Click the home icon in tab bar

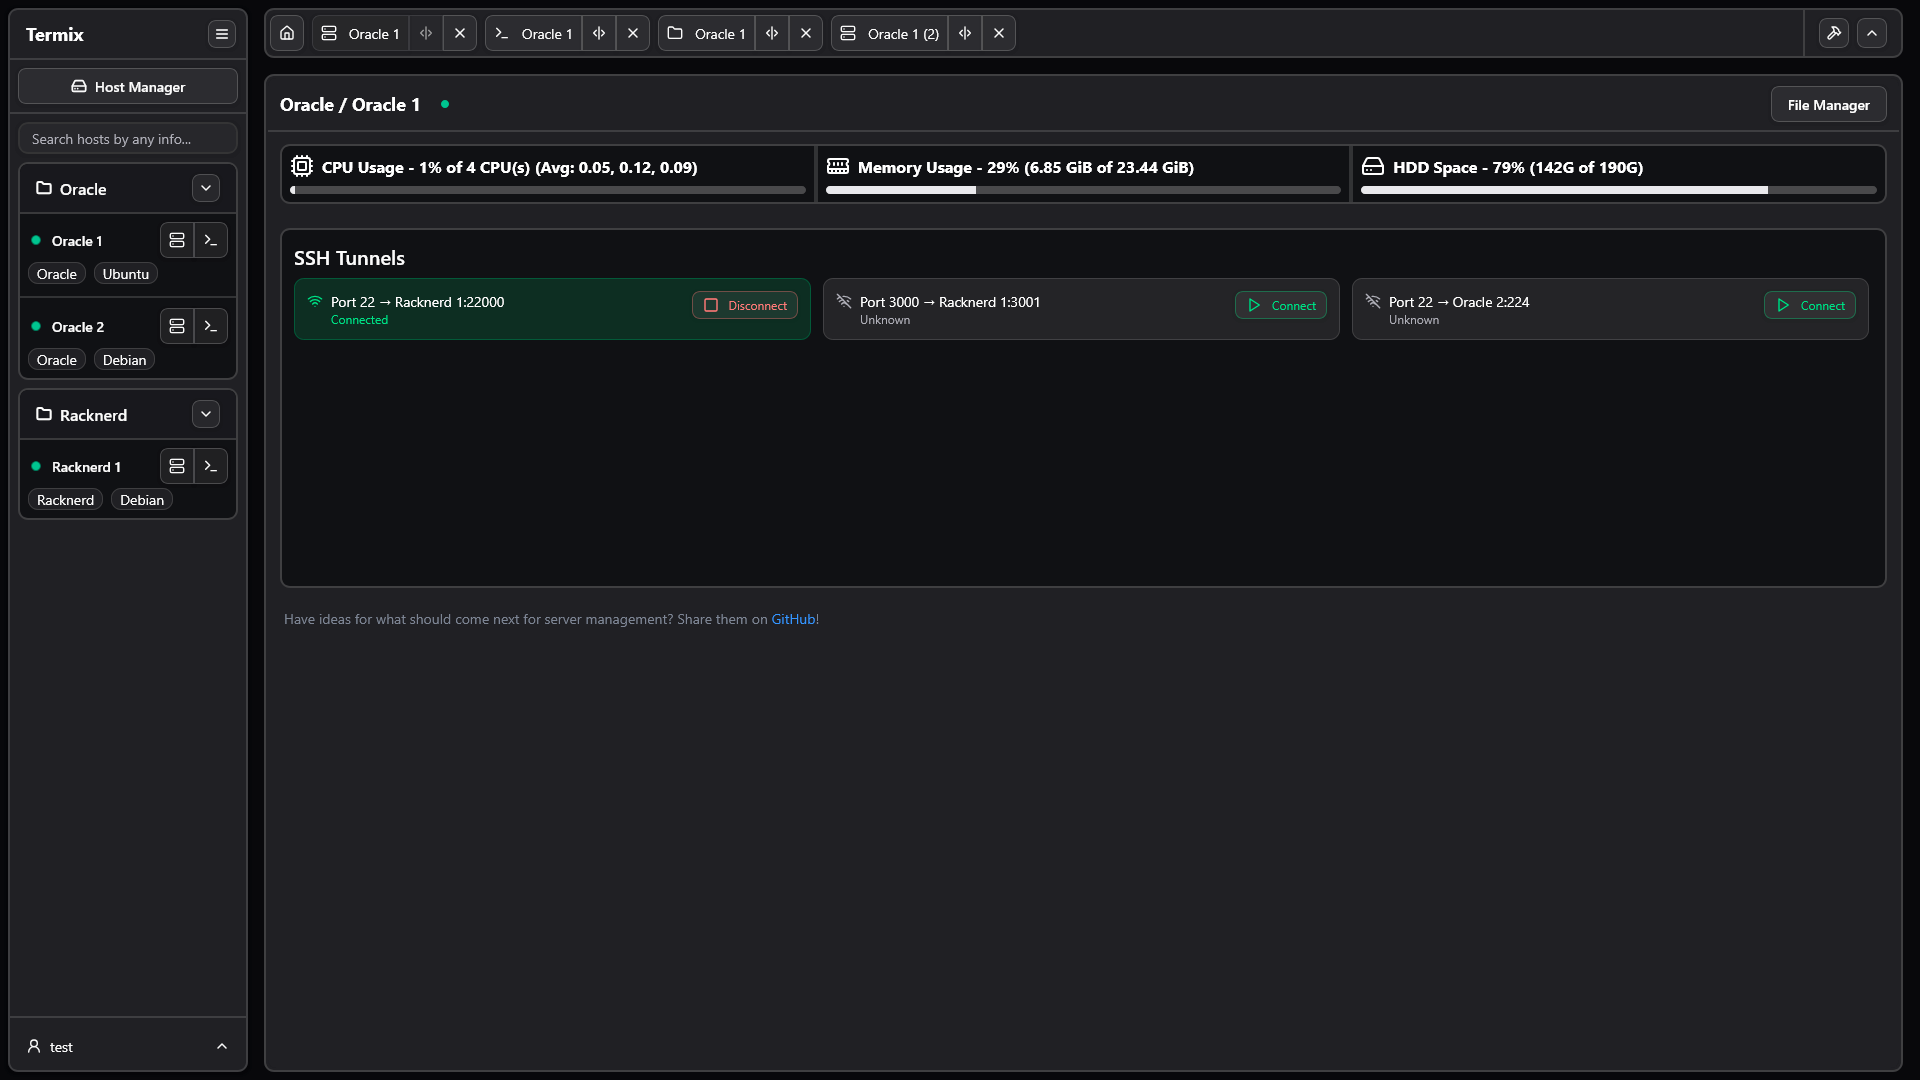pyautogui.click(x=287, y=33)
